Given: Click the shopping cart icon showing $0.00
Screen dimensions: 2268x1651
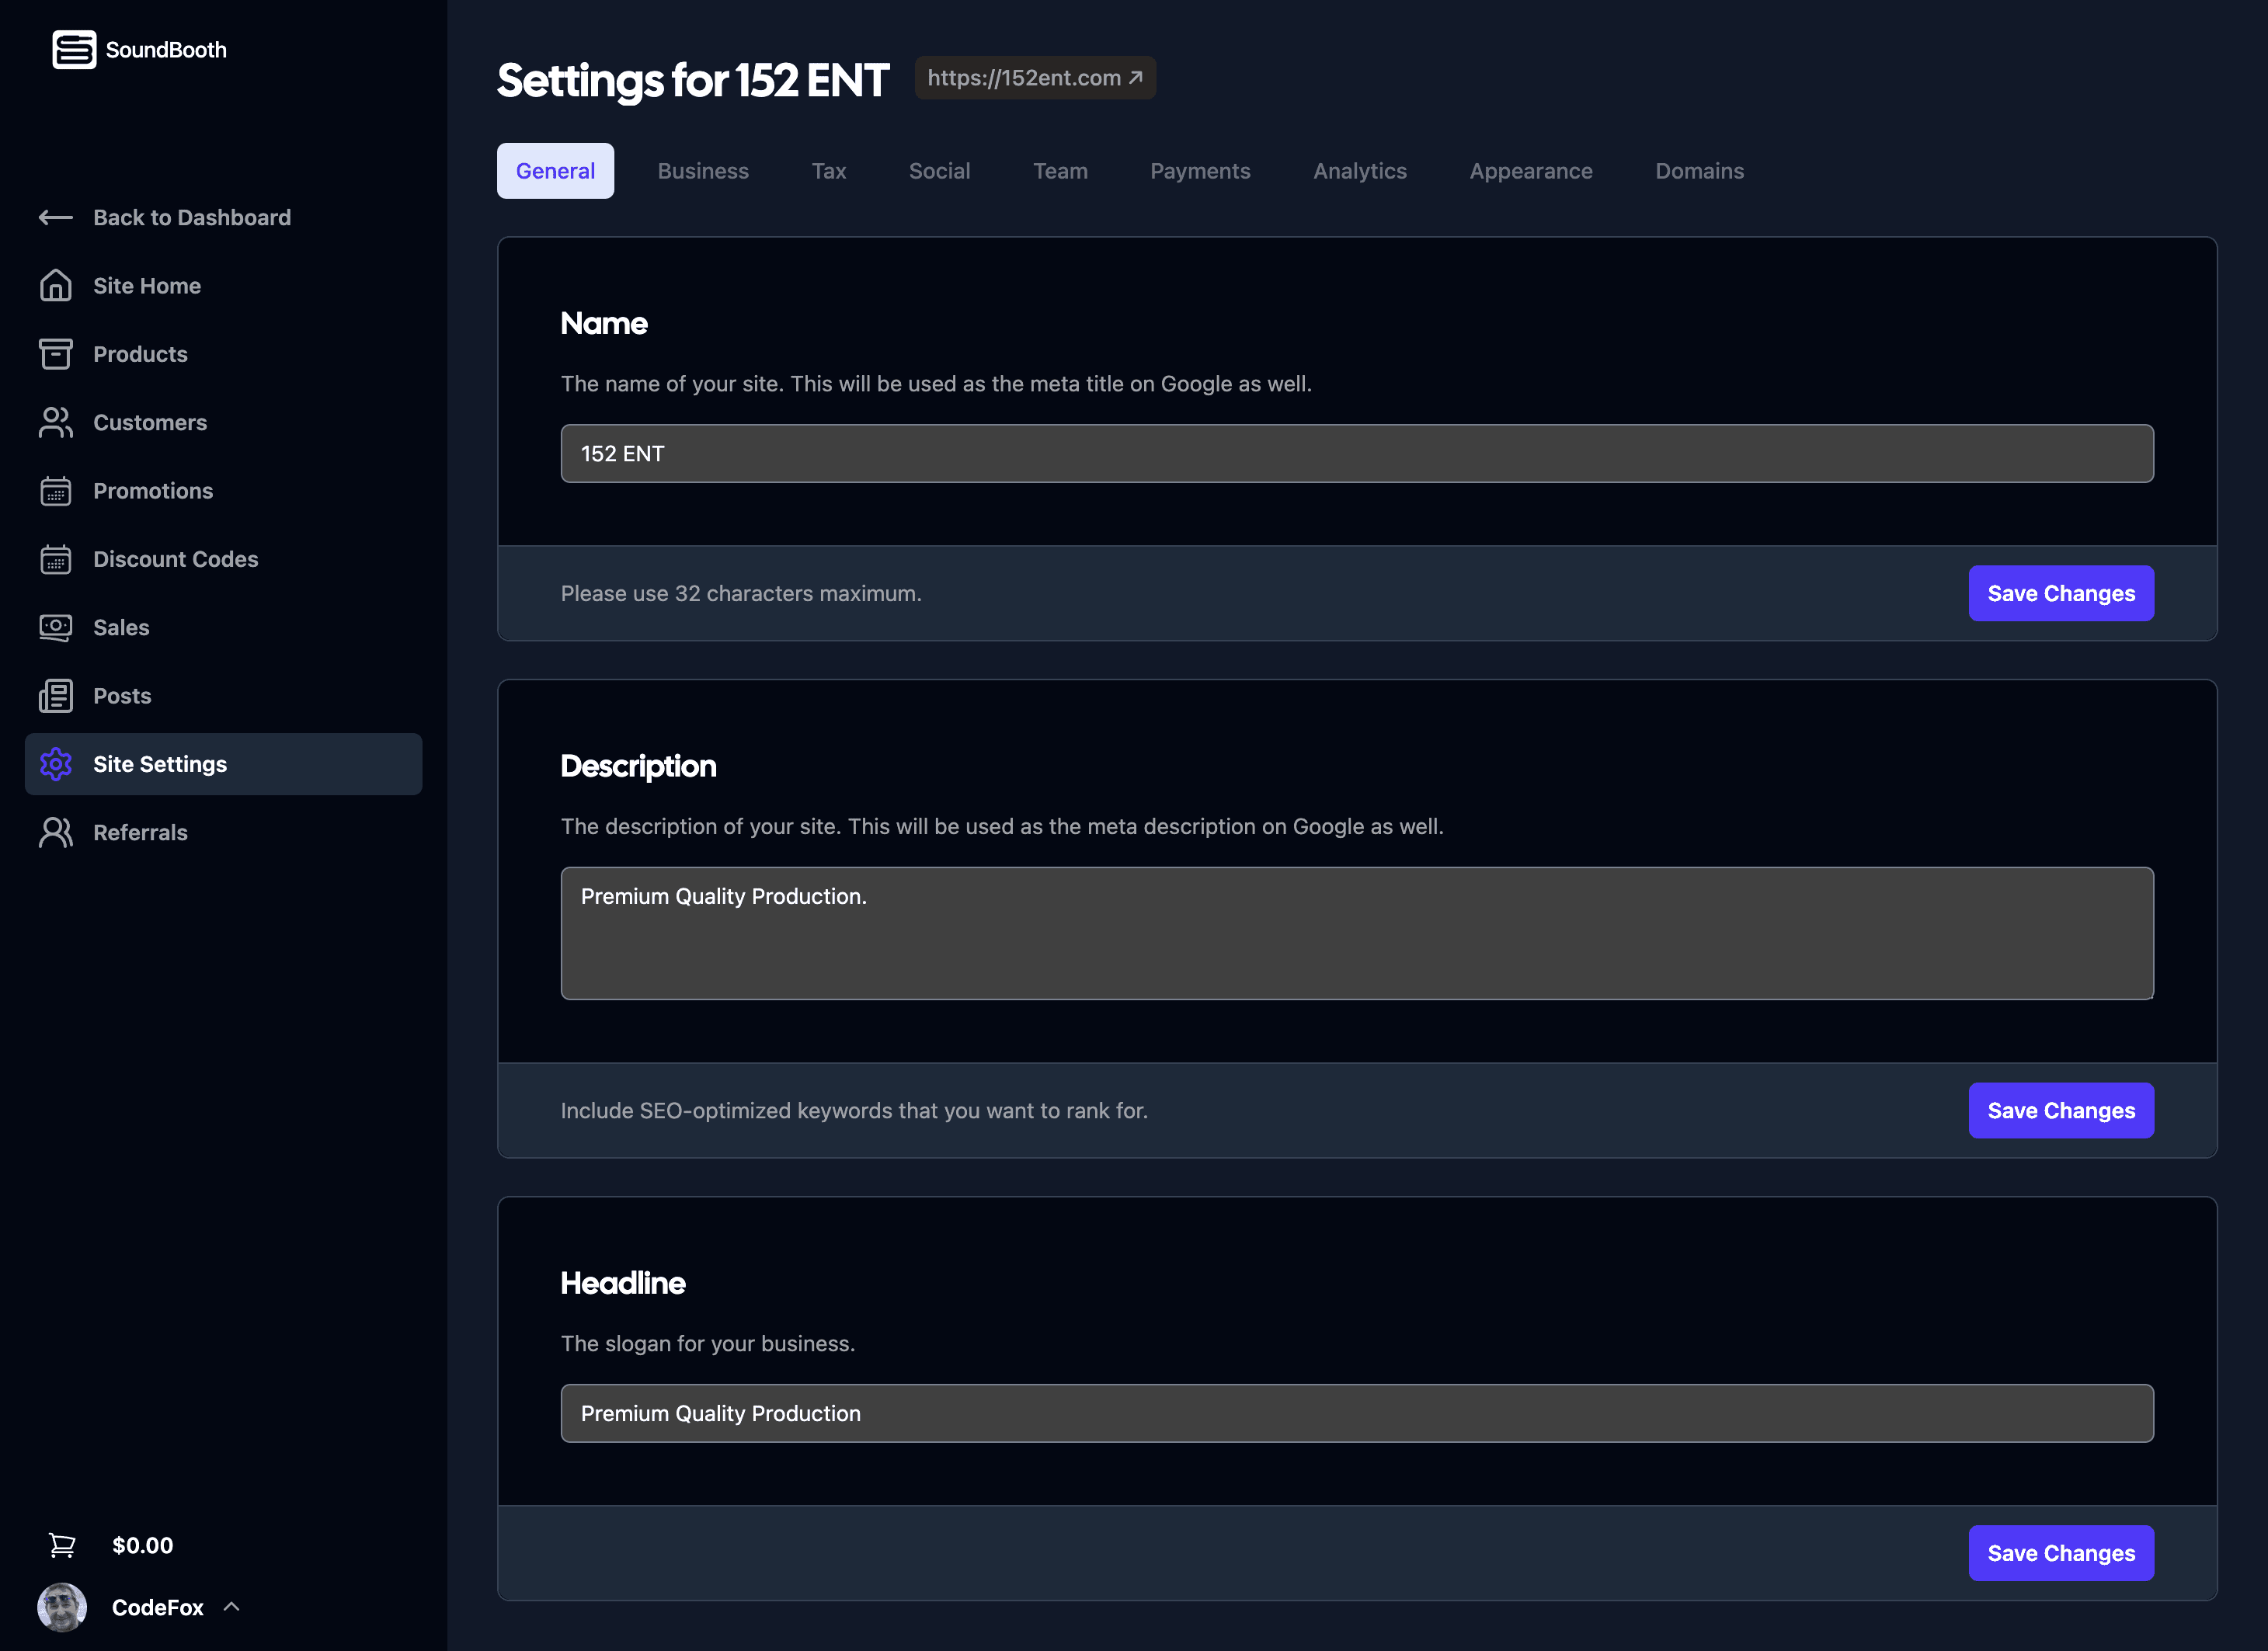Looking at the screenshot, I should (x=62, y=1544).
